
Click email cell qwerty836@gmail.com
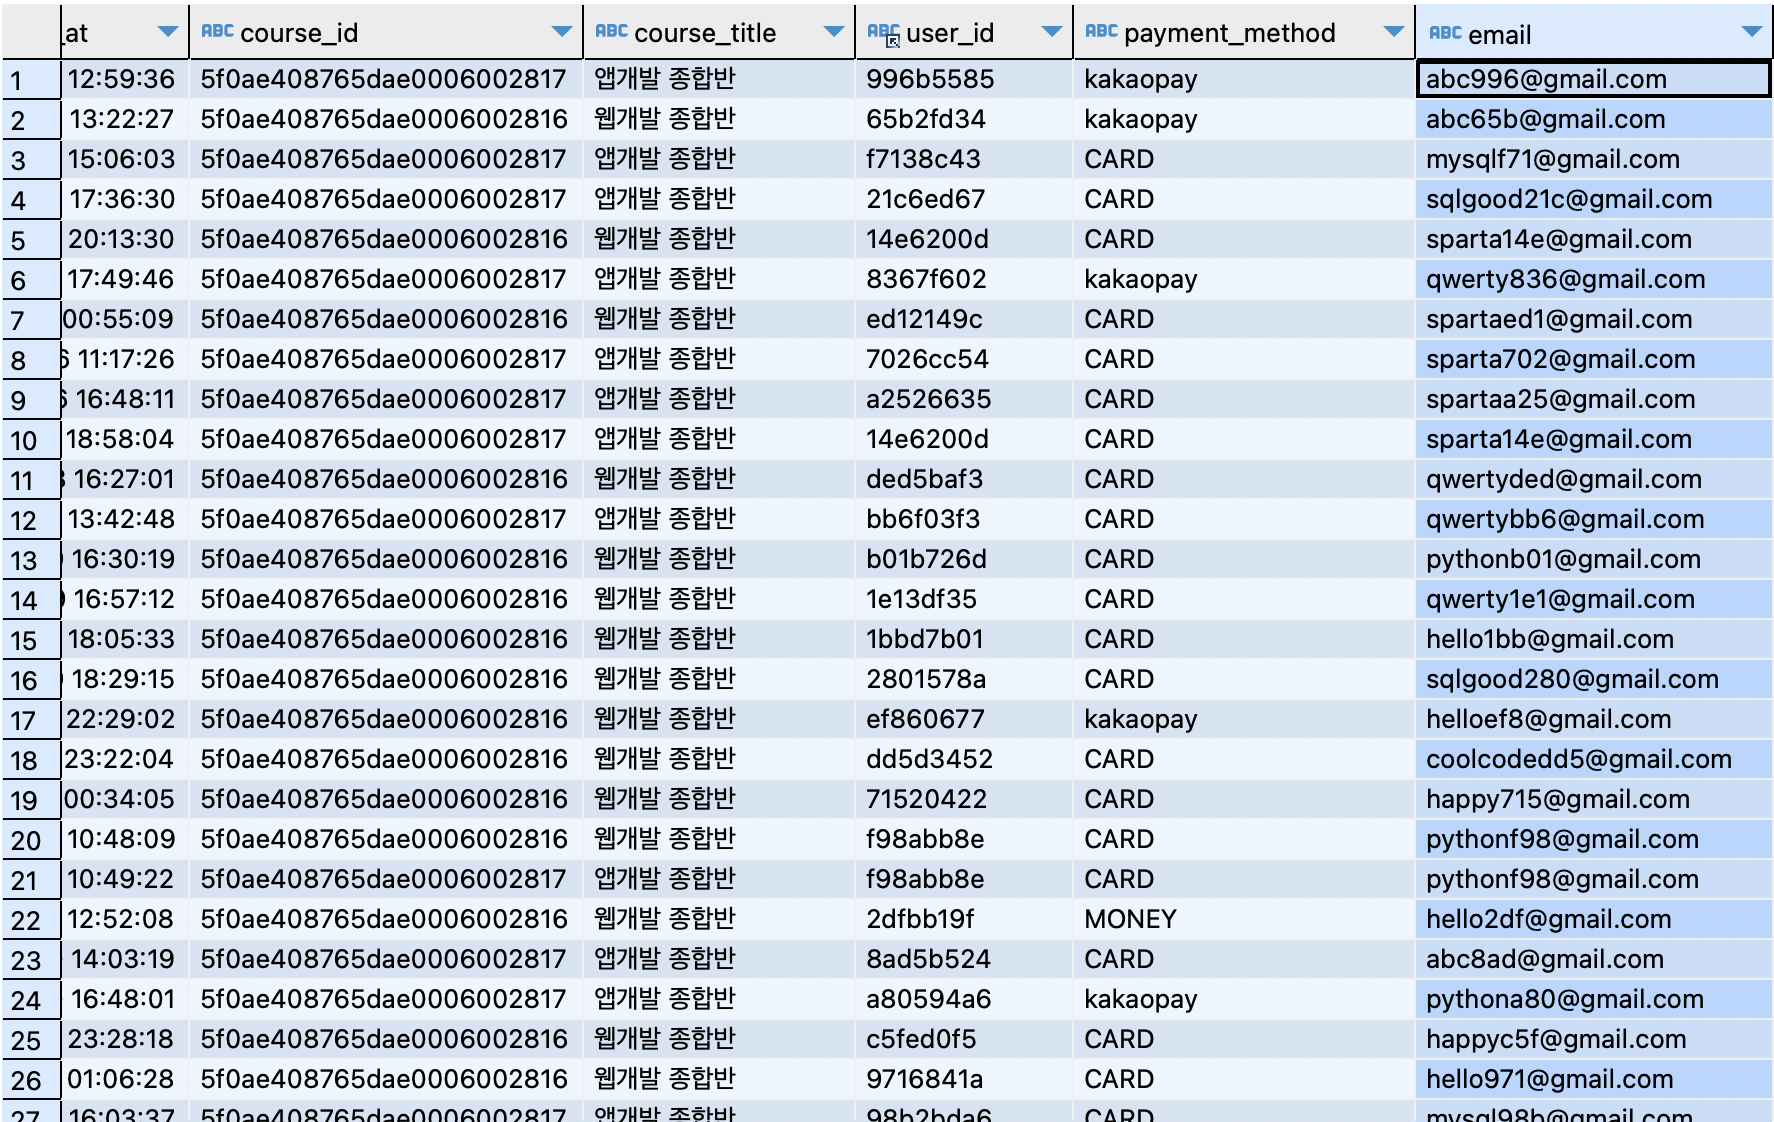pos(1594,279)
